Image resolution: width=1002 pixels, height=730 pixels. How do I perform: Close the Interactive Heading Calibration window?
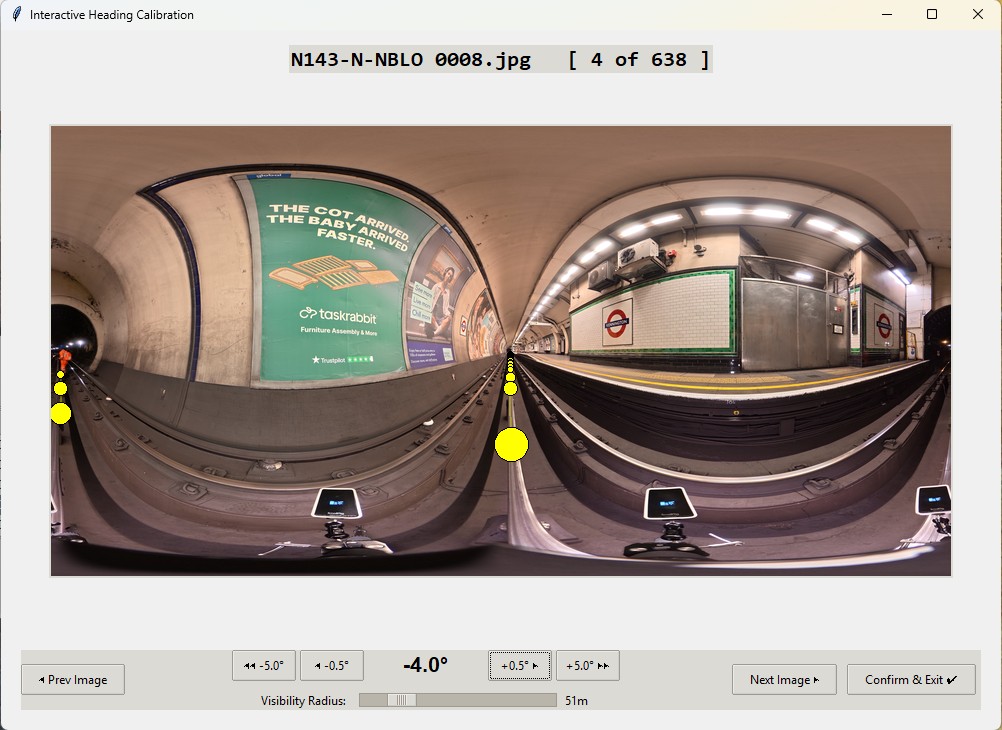click(978, 14)
